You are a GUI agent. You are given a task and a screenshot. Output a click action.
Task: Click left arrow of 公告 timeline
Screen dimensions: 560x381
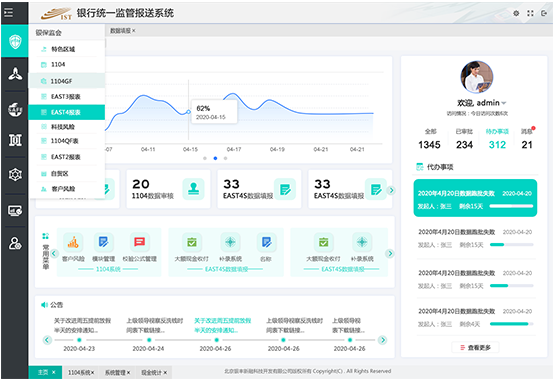47,340
